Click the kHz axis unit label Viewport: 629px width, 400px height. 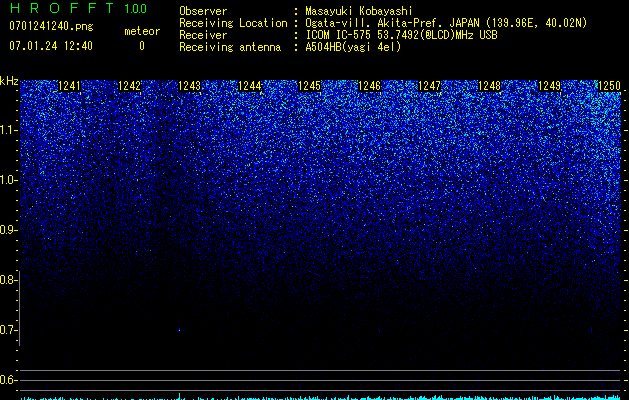coord(9,81)
